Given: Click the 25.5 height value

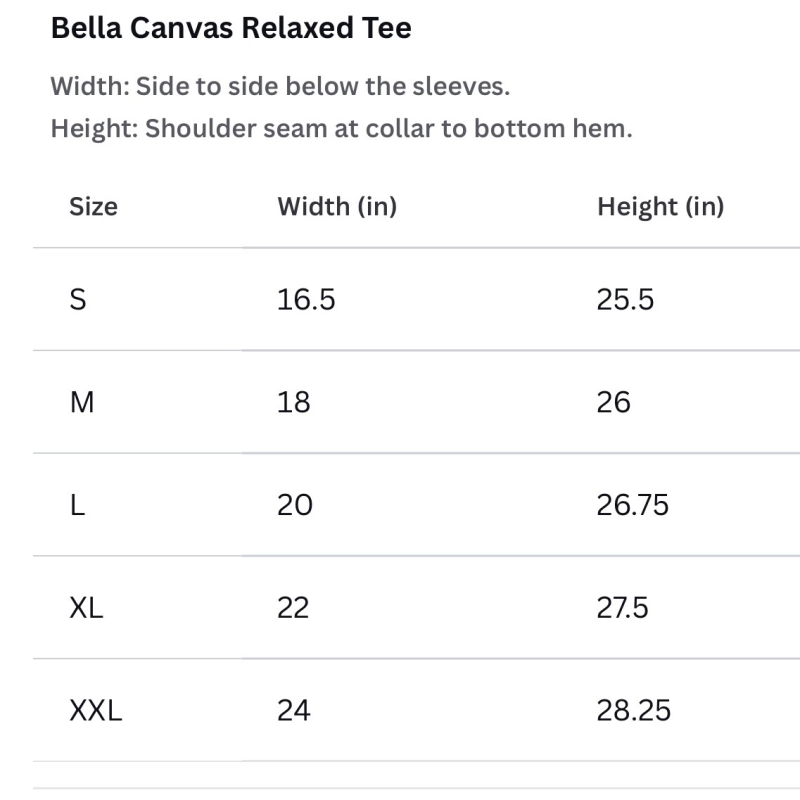Looking at the screenshot, I should tap(625, 299).
